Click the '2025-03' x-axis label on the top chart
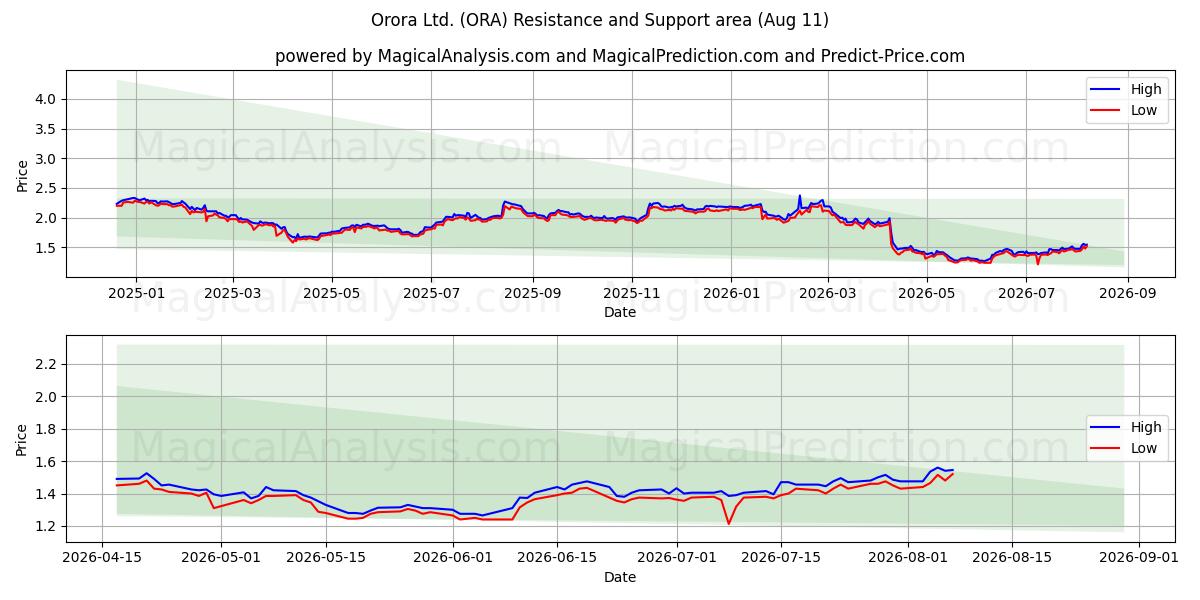 (x=232, y=294)
